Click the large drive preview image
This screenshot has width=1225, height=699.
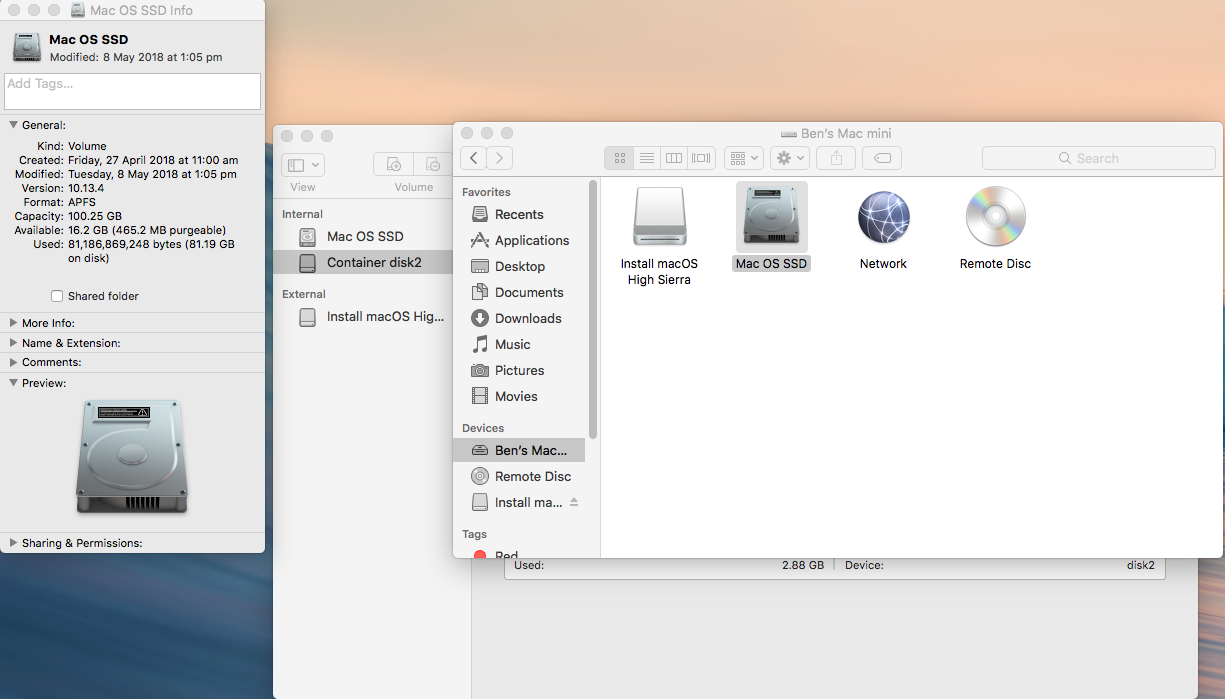tap(132, 457)
